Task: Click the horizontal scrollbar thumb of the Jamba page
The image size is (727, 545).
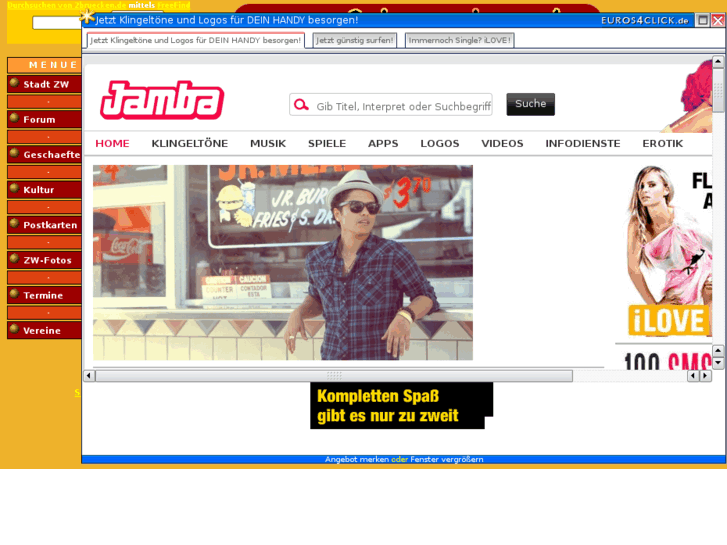Action: coord(334,375)
